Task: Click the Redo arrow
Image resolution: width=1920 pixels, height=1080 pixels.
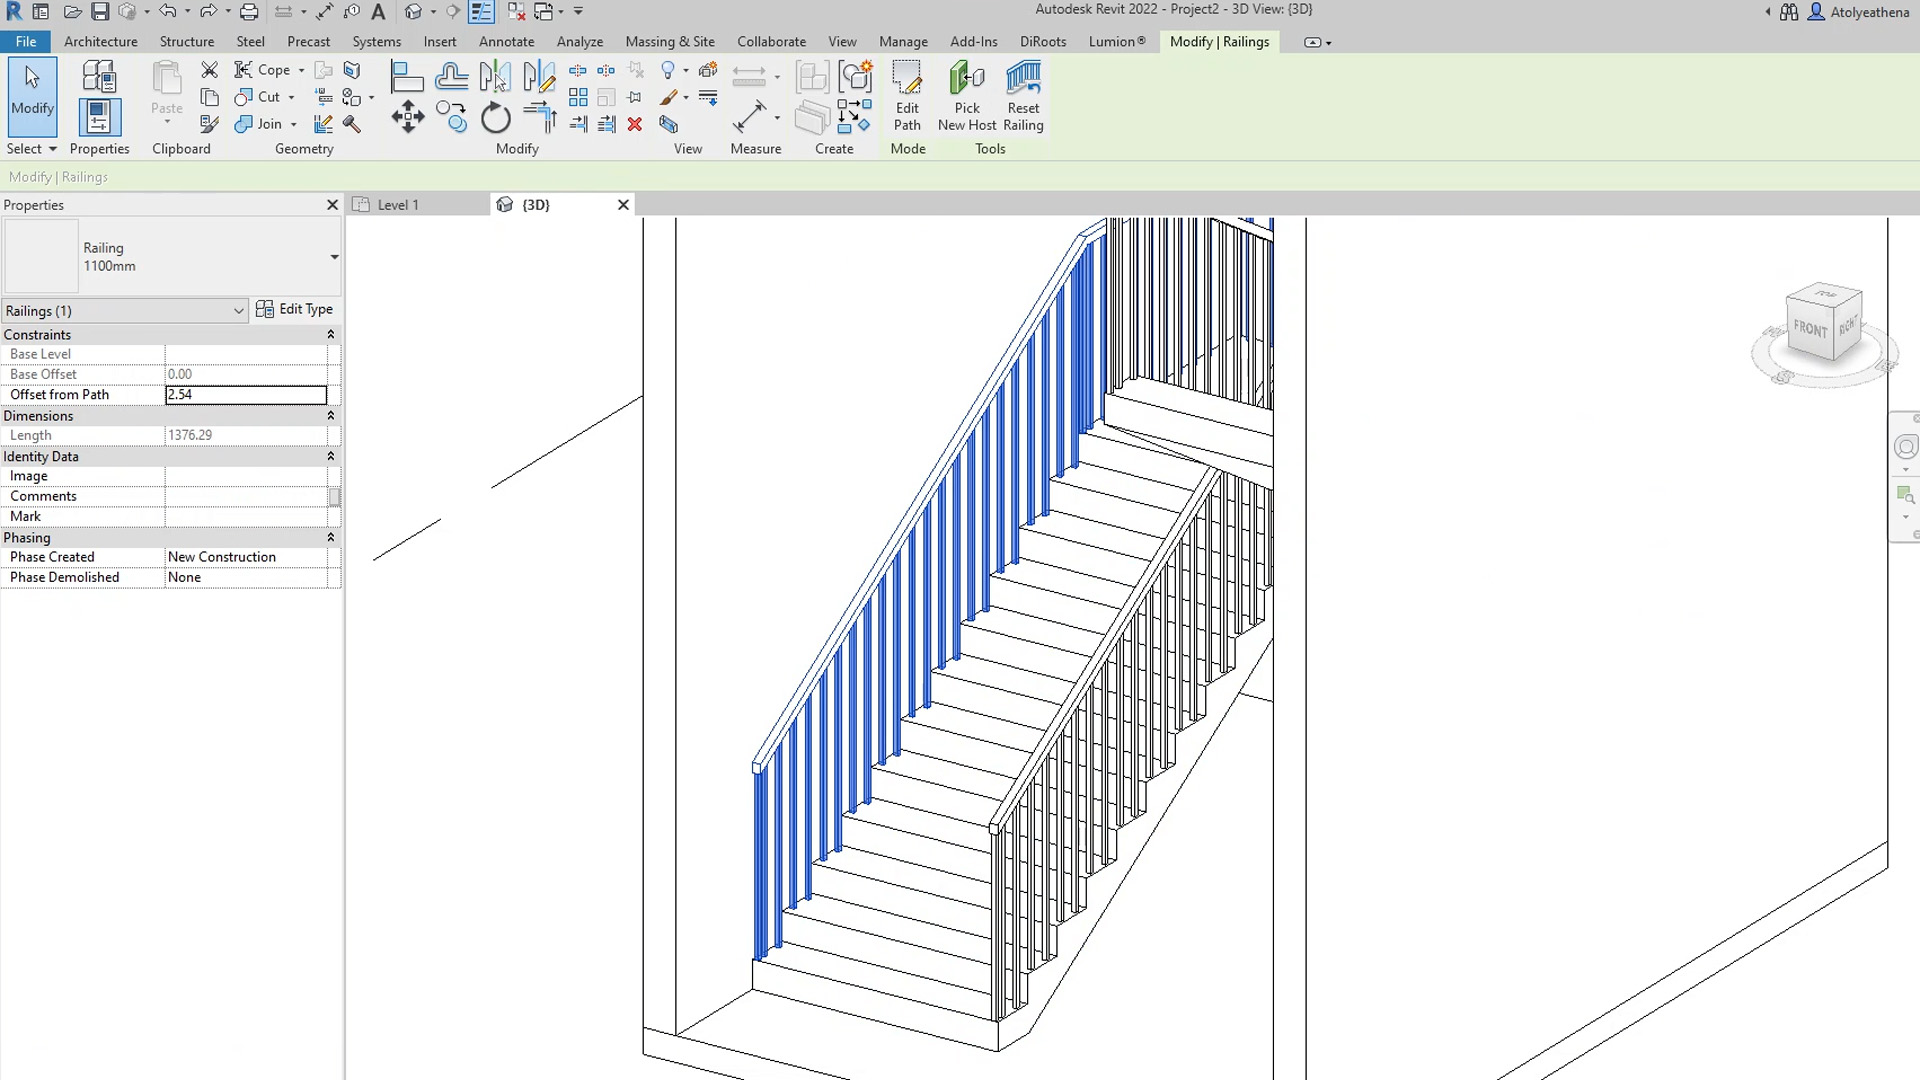Action: tap(208, 12)
